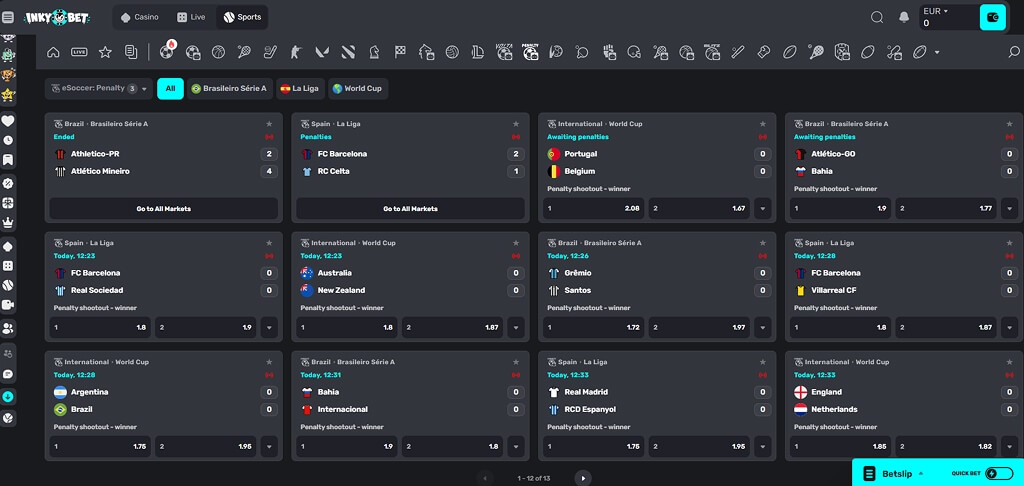
Task: Select the chess knight icon
Action: (374, 52)
